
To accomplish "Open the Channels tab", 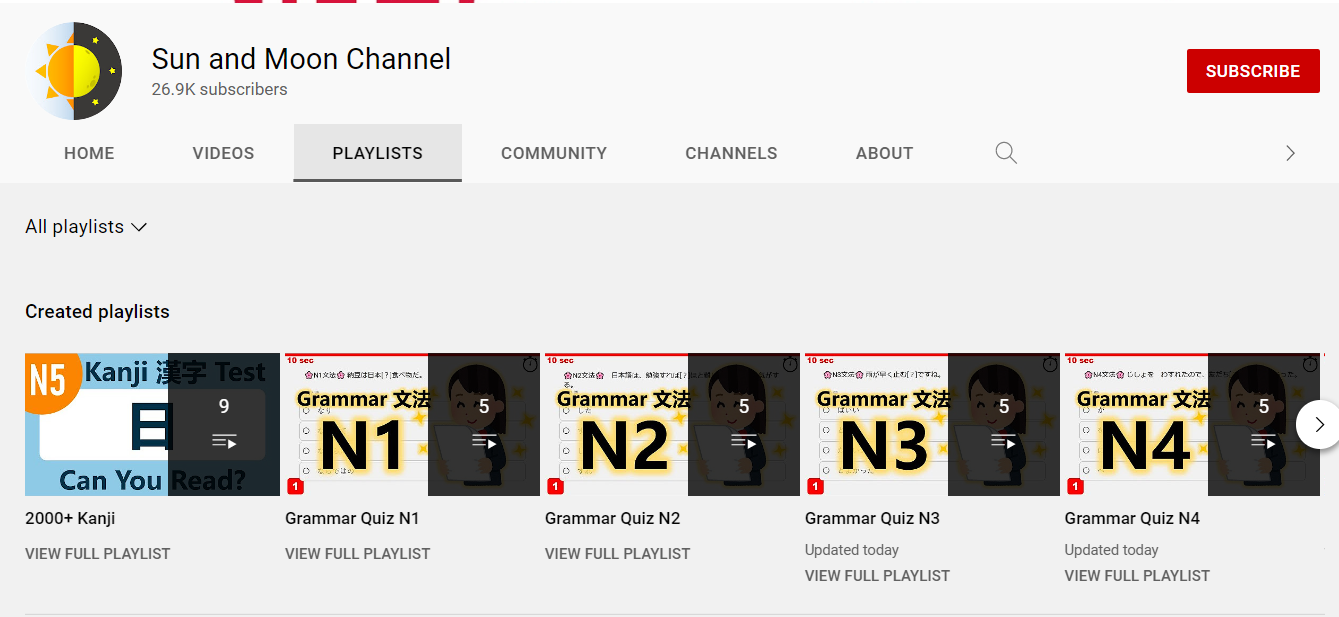I will [731, 153].
